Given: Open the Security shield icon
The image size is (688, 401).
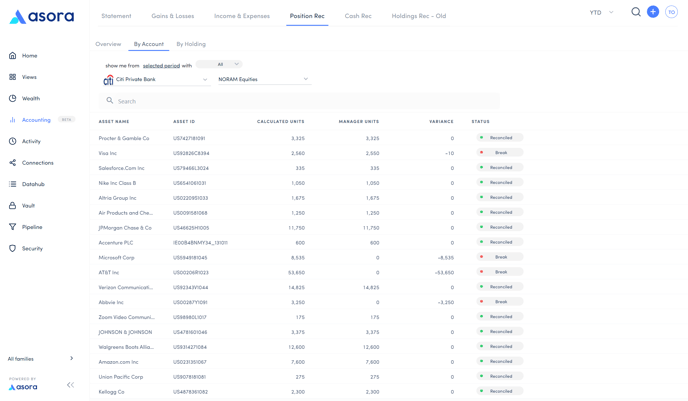Looking at the screenshot, I should (x=13, y=249).
